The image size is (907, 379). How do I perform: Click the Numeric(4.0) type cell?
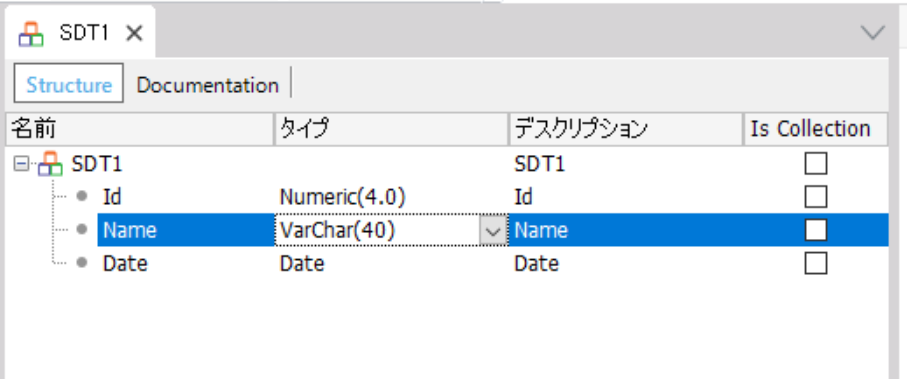(x=343, y=198)
